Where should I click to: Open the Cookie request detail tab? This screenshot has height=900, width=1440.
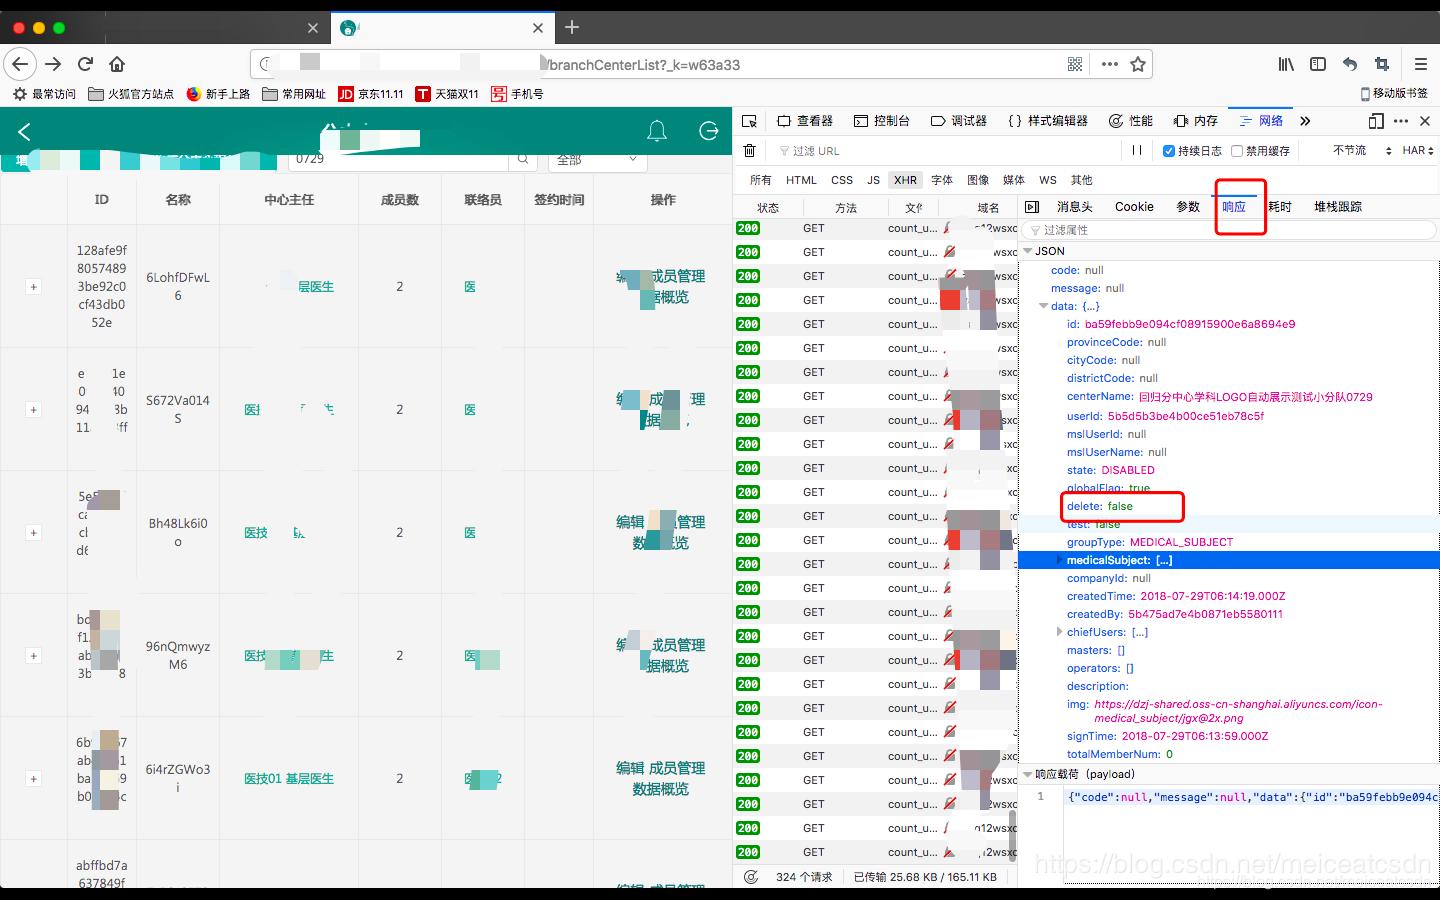point(1134,207)
